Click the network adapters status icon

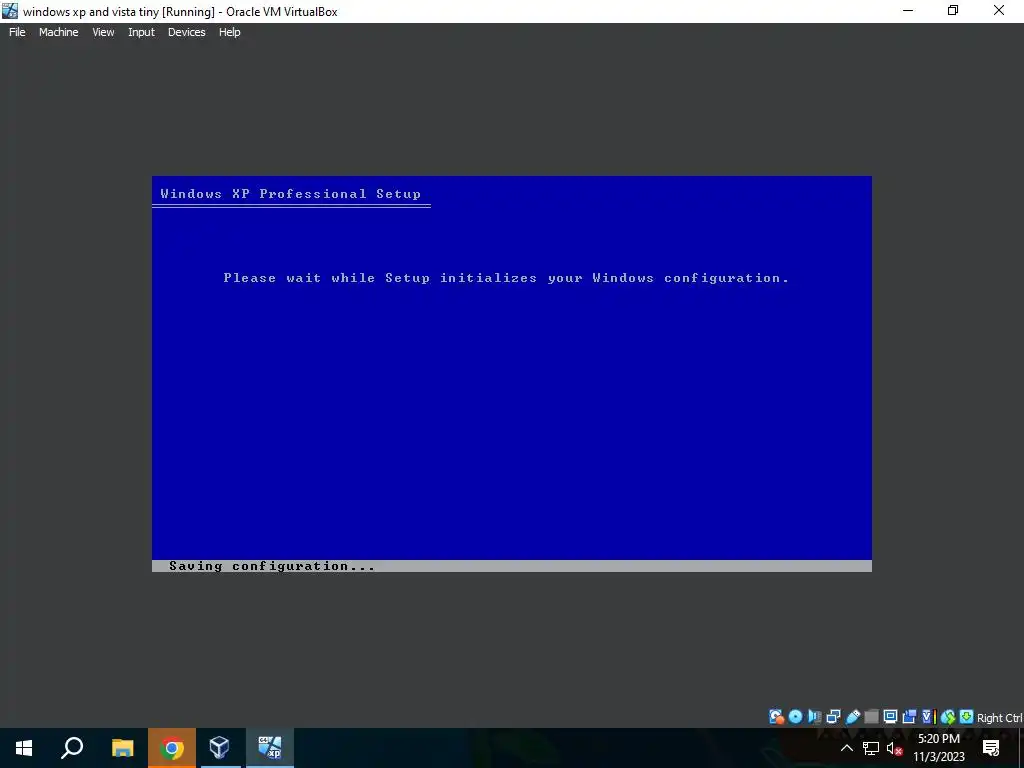coord(833,716)
